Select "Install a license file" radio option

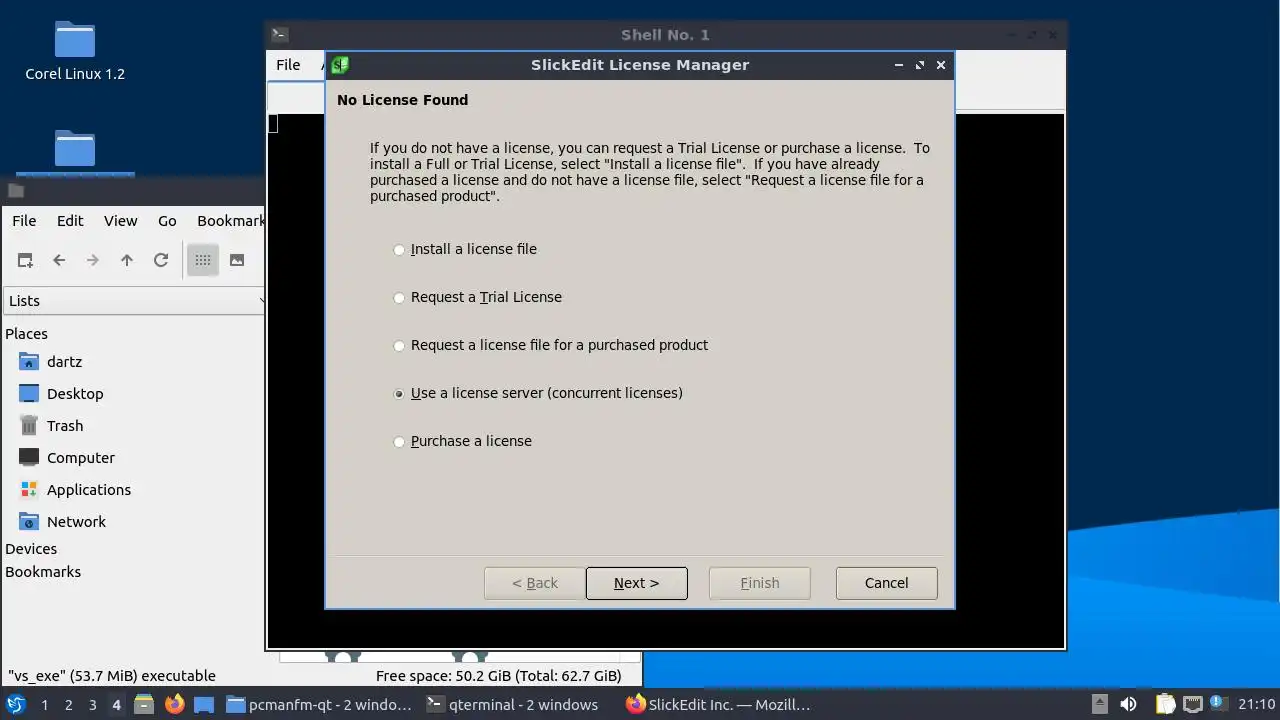pyautogui.click(x=399, y=249)
